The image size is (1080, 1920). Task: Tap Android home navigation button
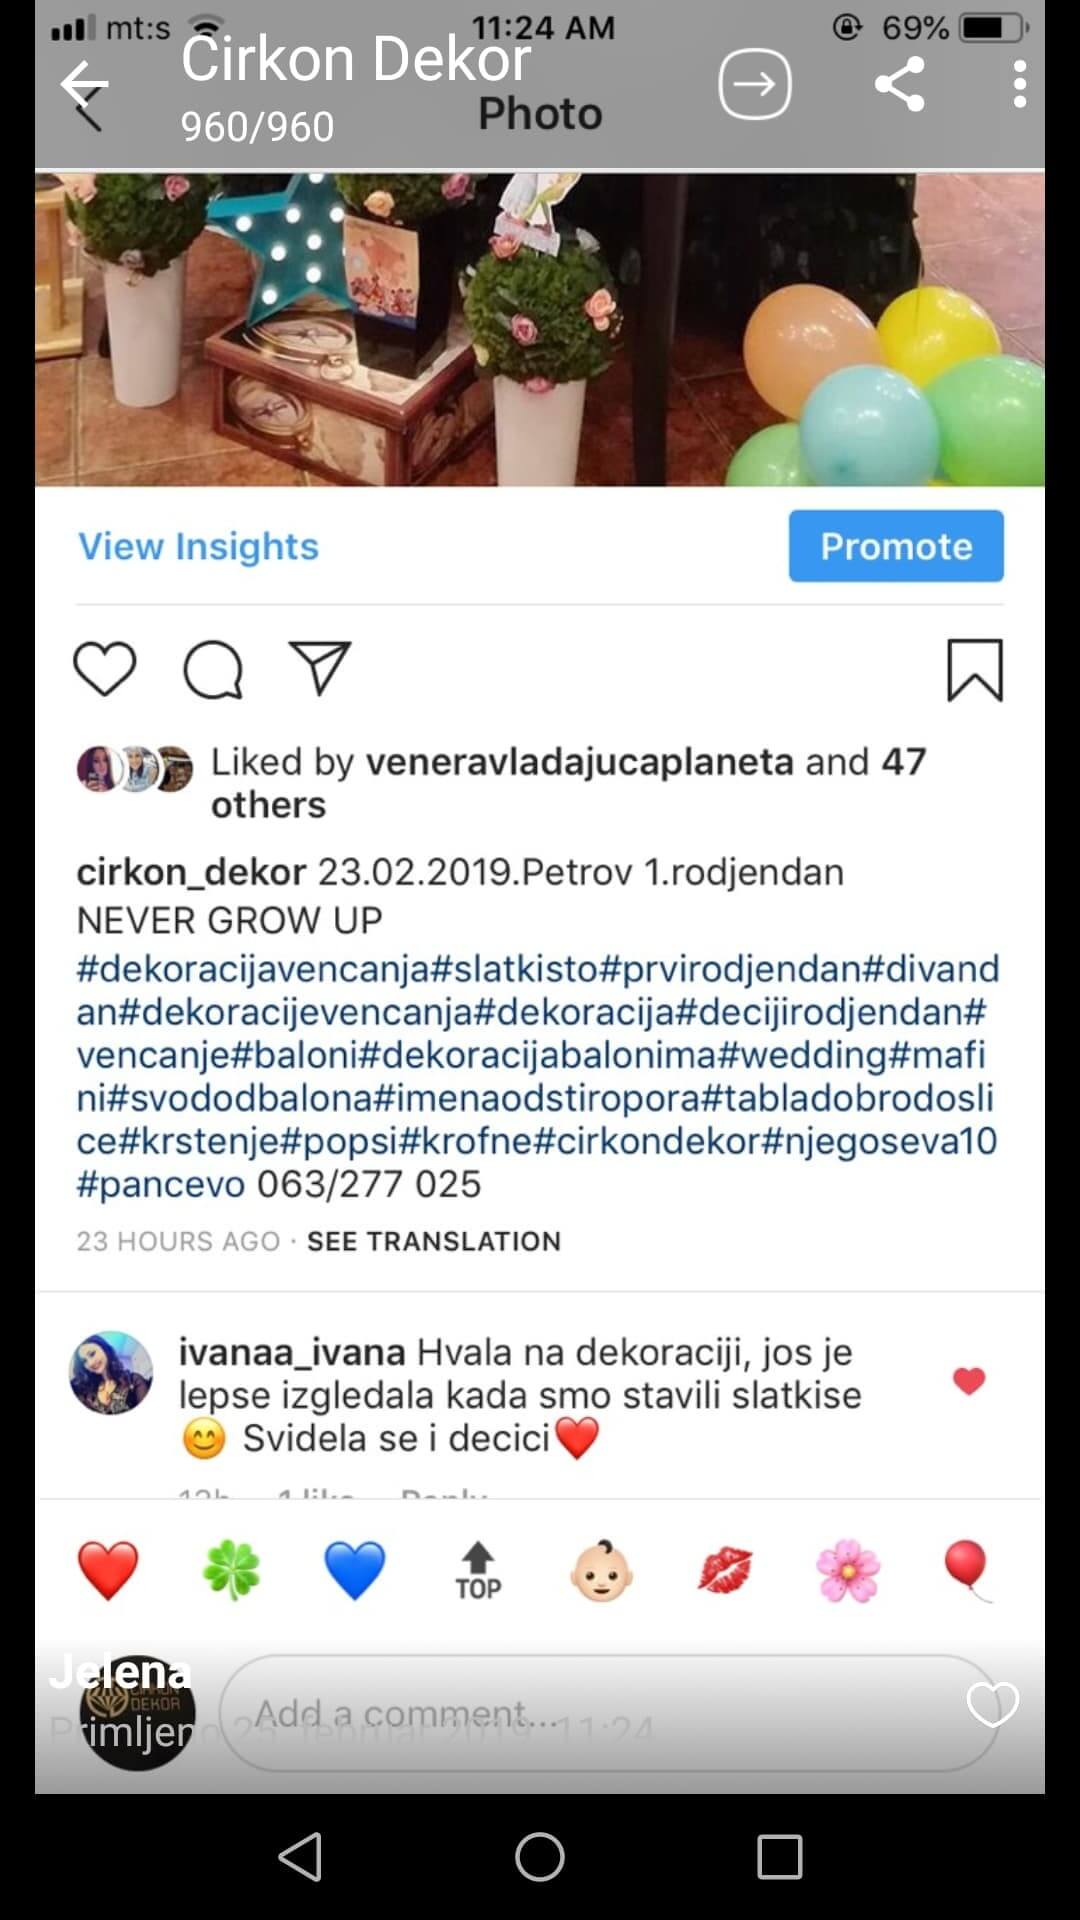coord(540,1857)
